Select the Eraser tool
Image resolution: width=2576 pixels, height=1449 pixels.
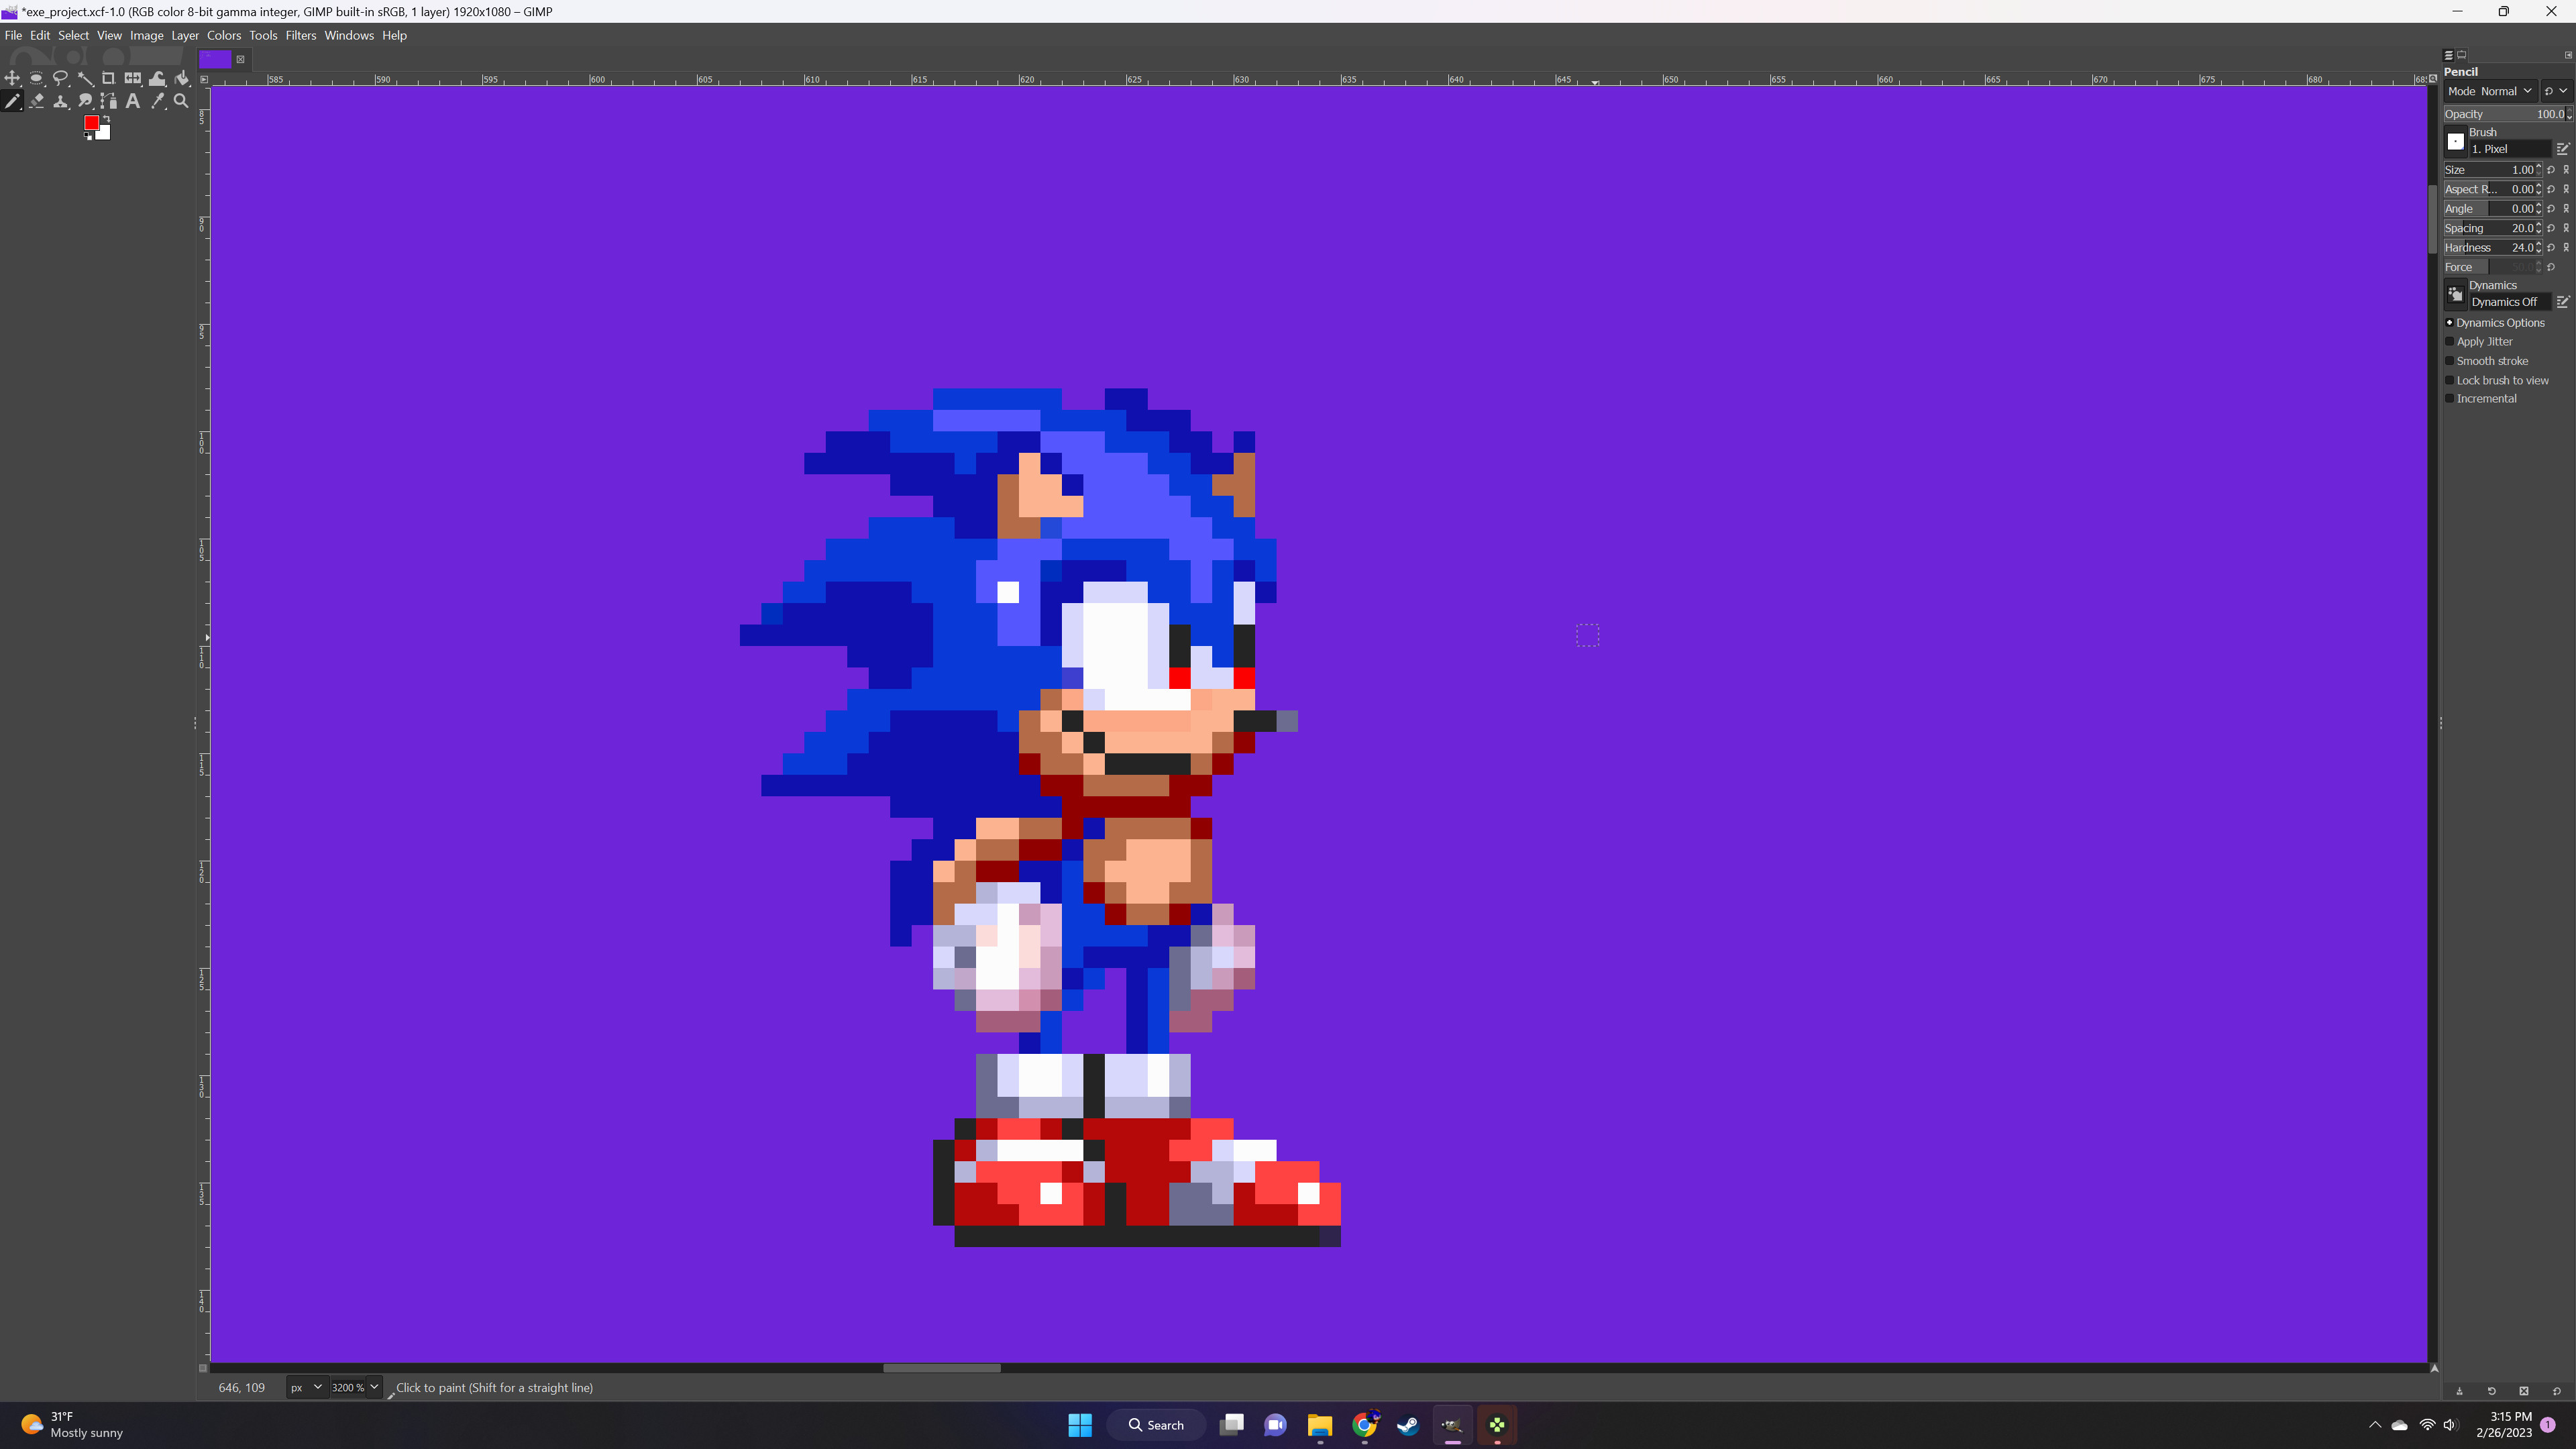pos(36,100)
